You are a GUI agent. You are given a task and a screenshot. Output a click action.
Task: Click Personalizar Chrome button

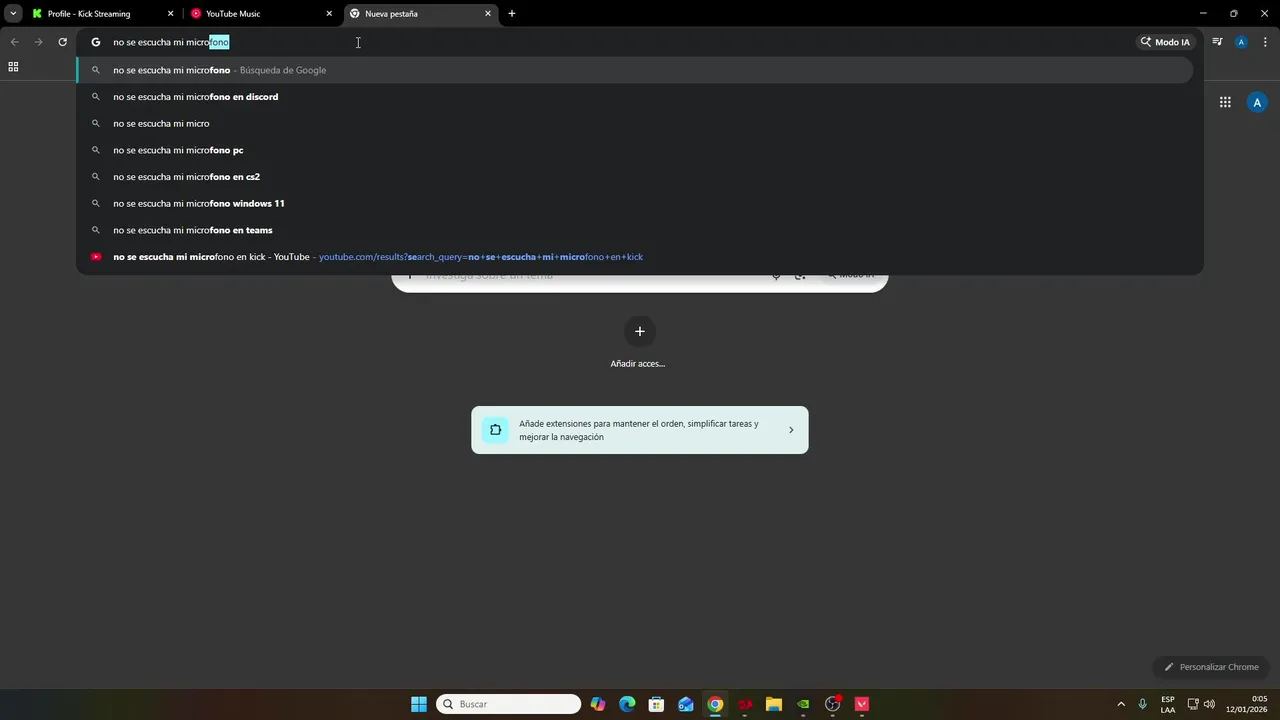click(x=1211, y=667)
